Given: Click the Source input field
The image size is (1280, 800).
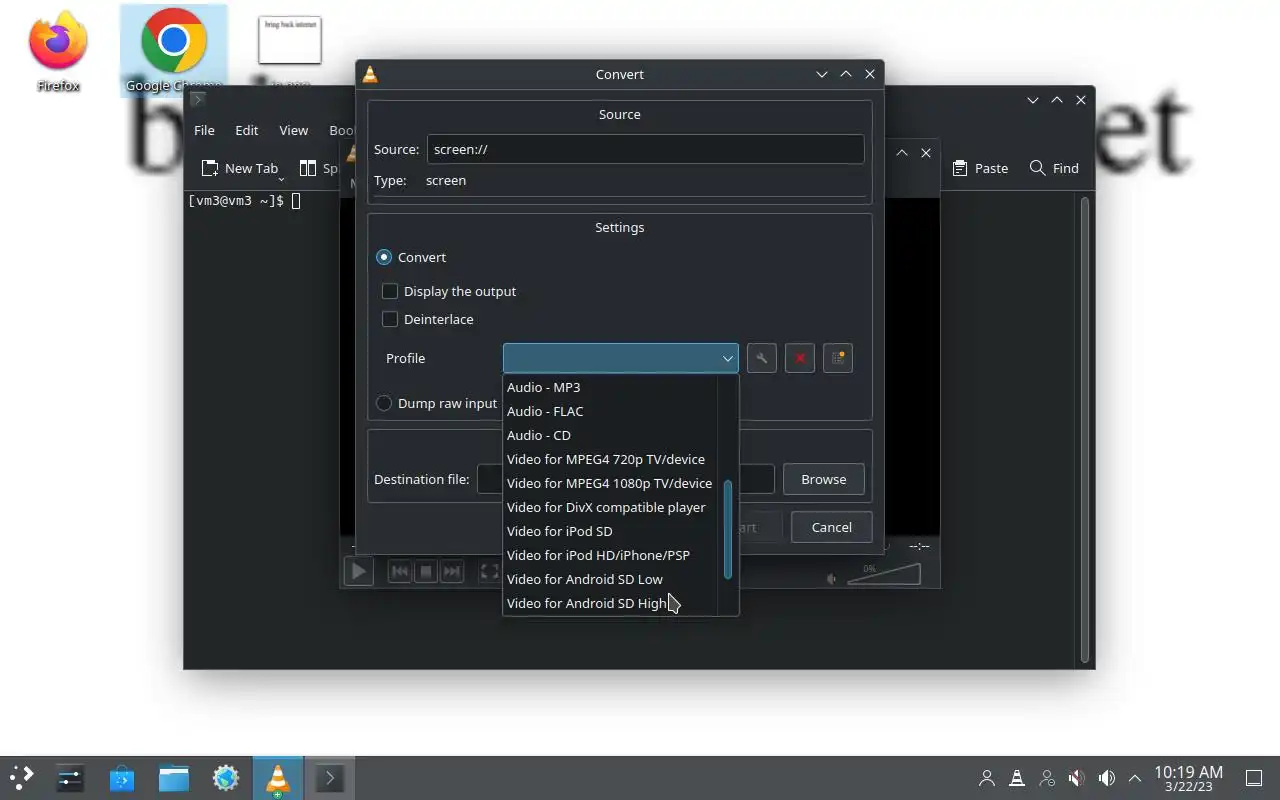Looking at the screenshot, I should (645, 149).
